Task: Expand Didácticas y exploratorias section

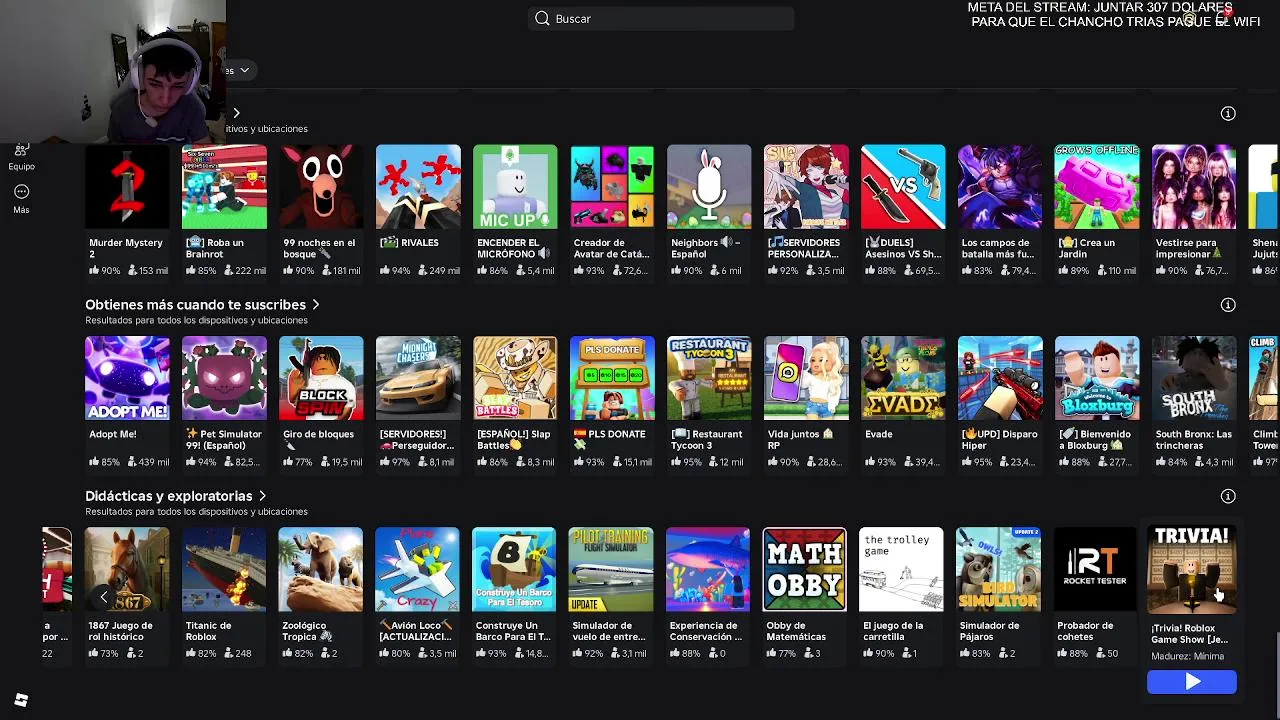Action: (x=262, y=496)
